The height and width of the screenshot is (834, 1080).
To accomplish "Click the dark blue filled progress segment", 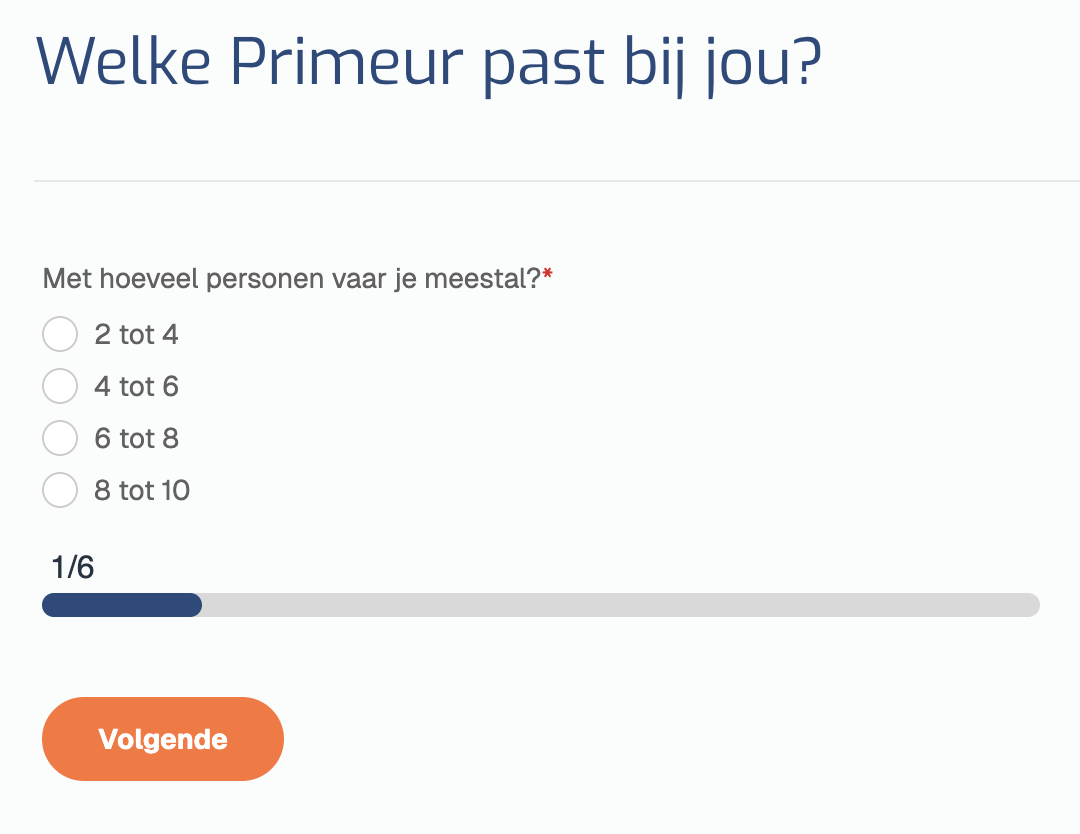I will click(x=121, y=605).
